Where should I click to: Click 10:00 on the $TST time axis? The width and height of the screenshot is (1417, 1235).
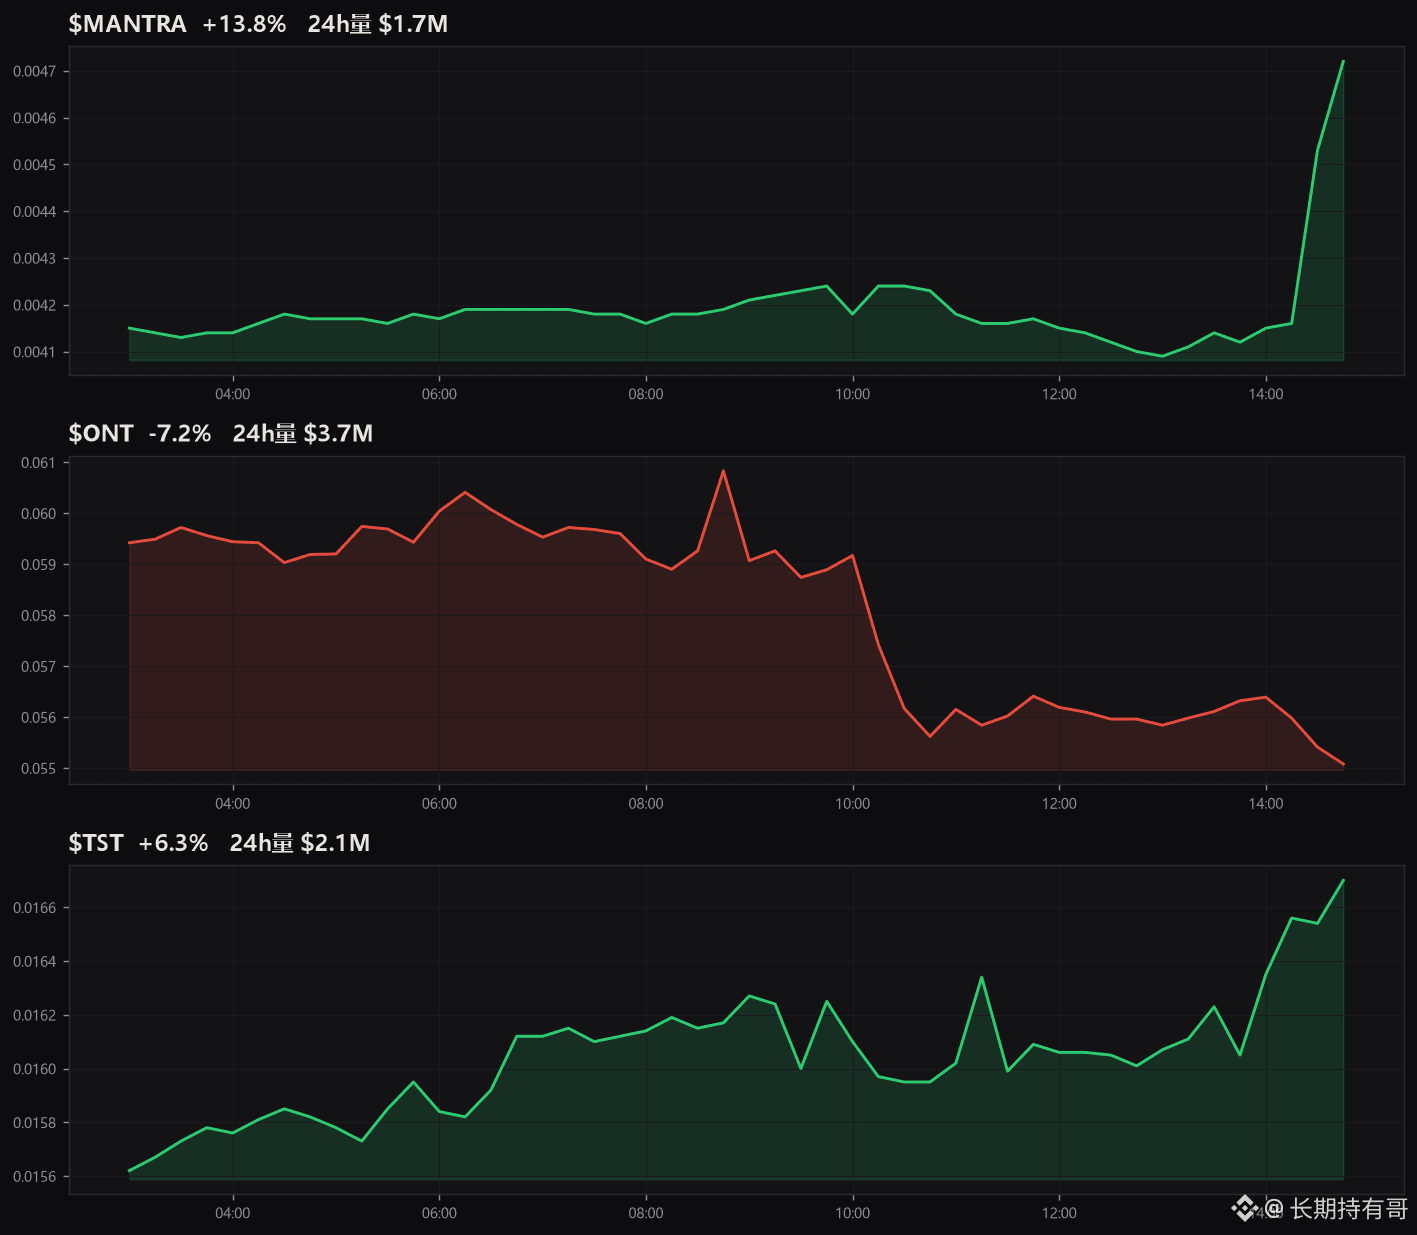[853, 1213]
